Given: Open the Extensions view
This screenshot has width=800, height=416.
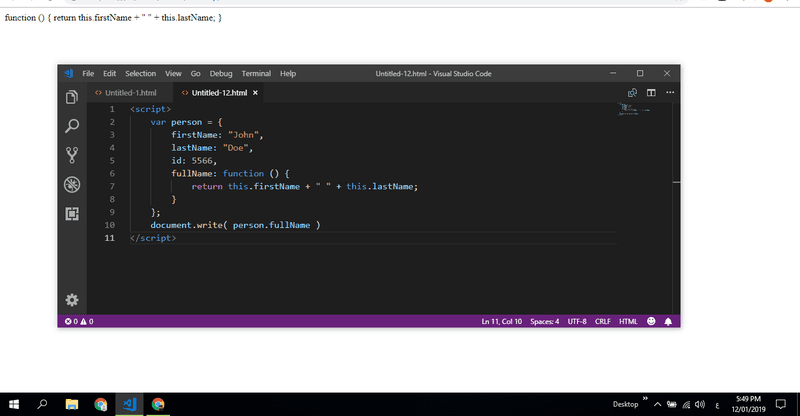Looking at the screenshot, I should pos(72,213).
